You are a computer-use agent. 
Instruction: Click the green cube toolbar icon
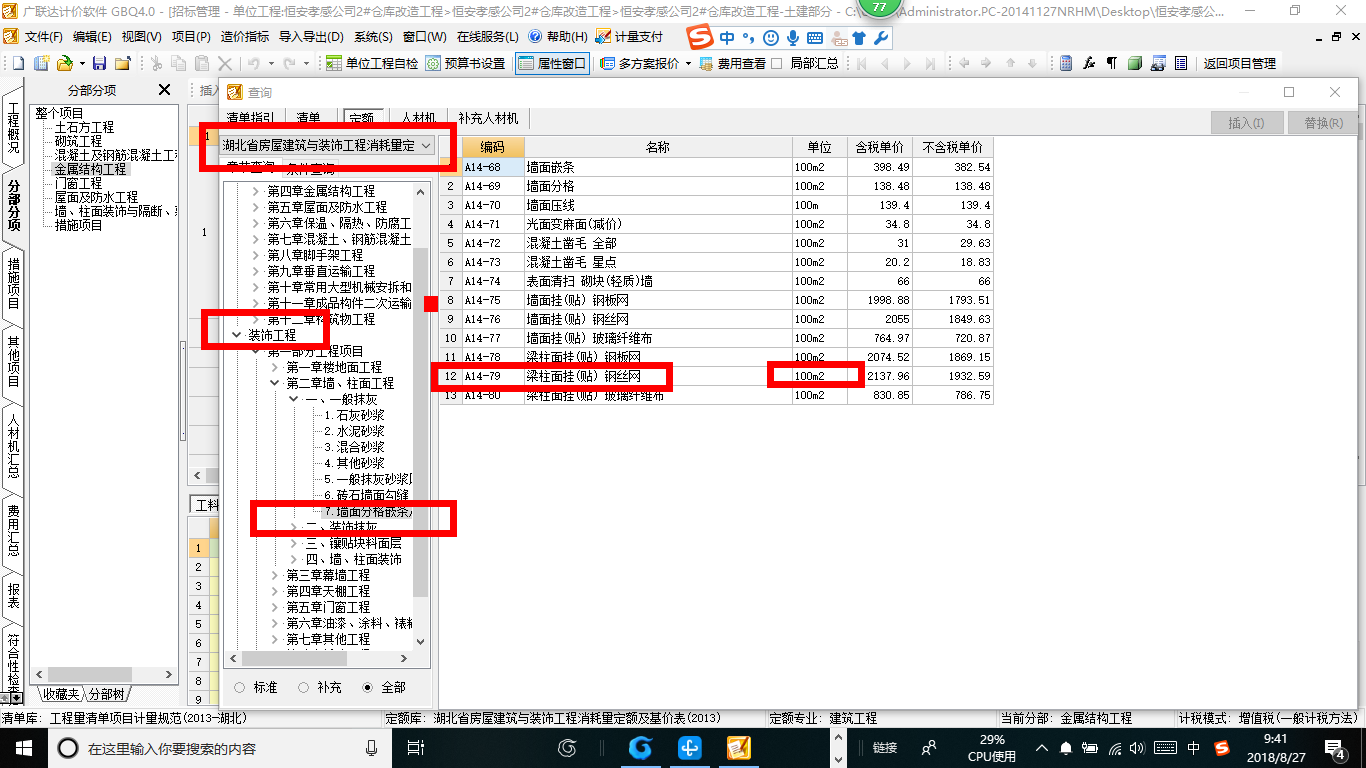[x=1135, y=63]
